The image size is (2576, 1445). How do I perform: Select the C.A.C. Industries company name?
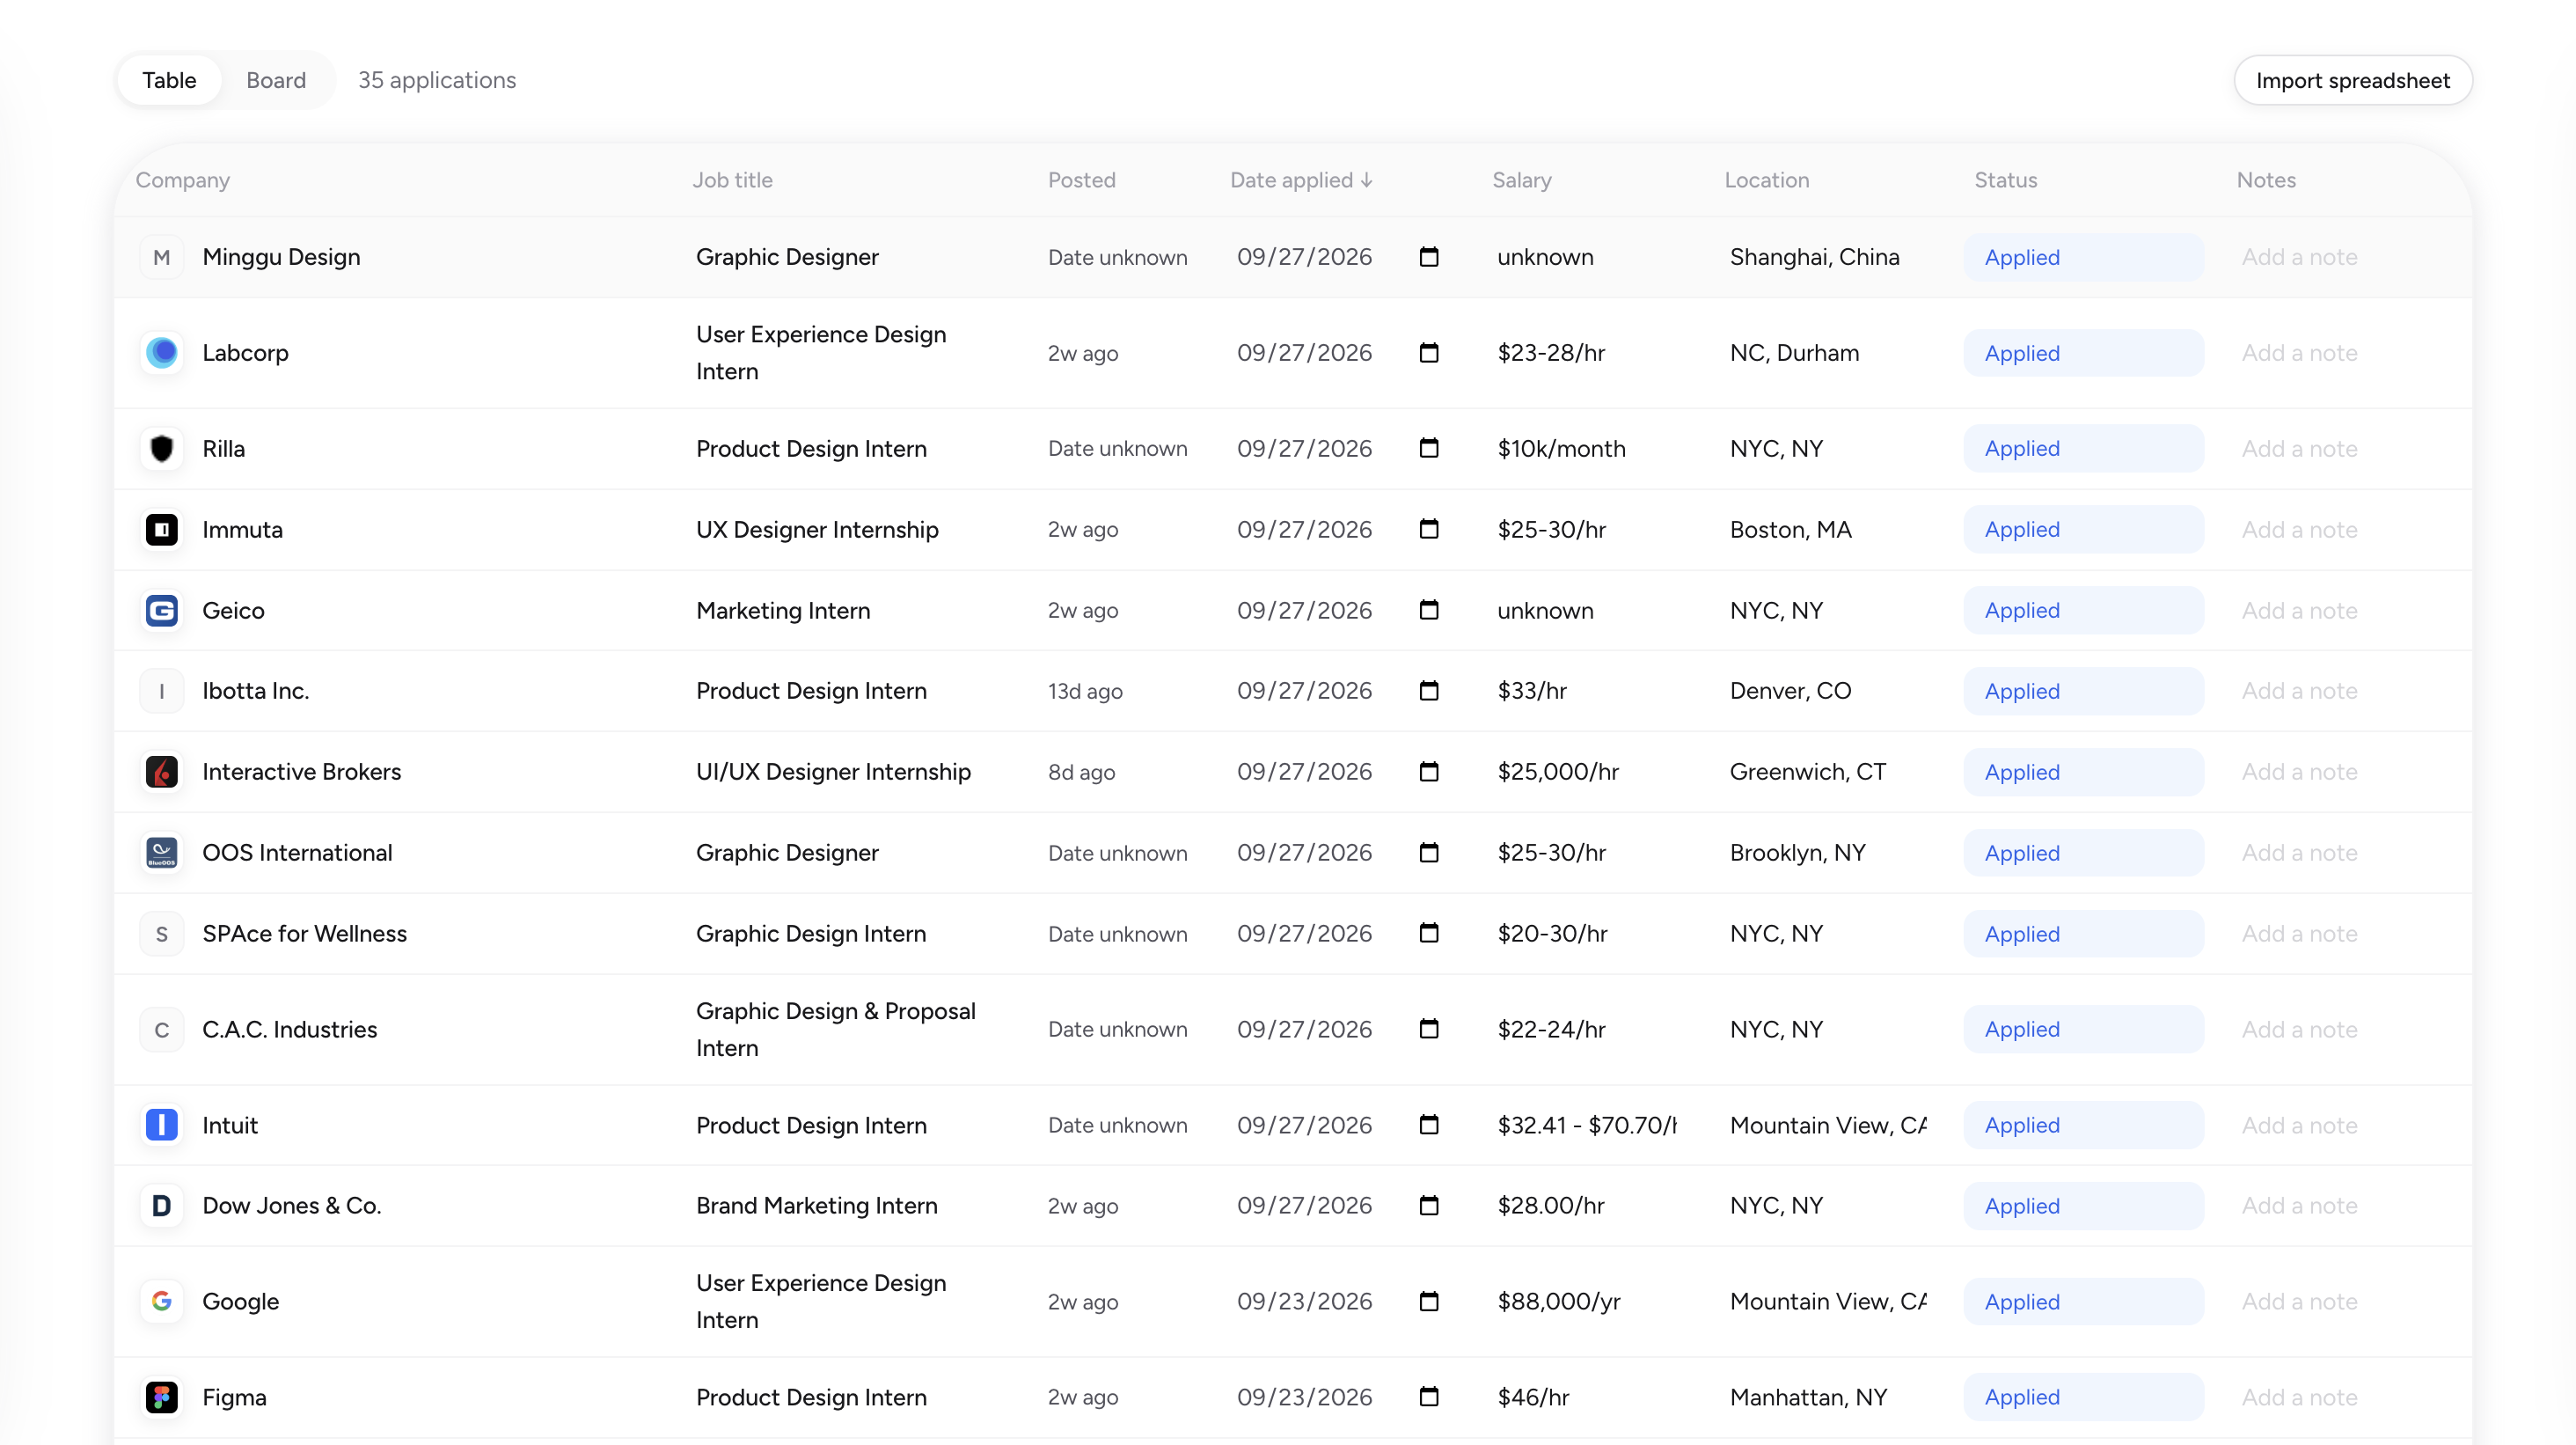point(289,1029)
